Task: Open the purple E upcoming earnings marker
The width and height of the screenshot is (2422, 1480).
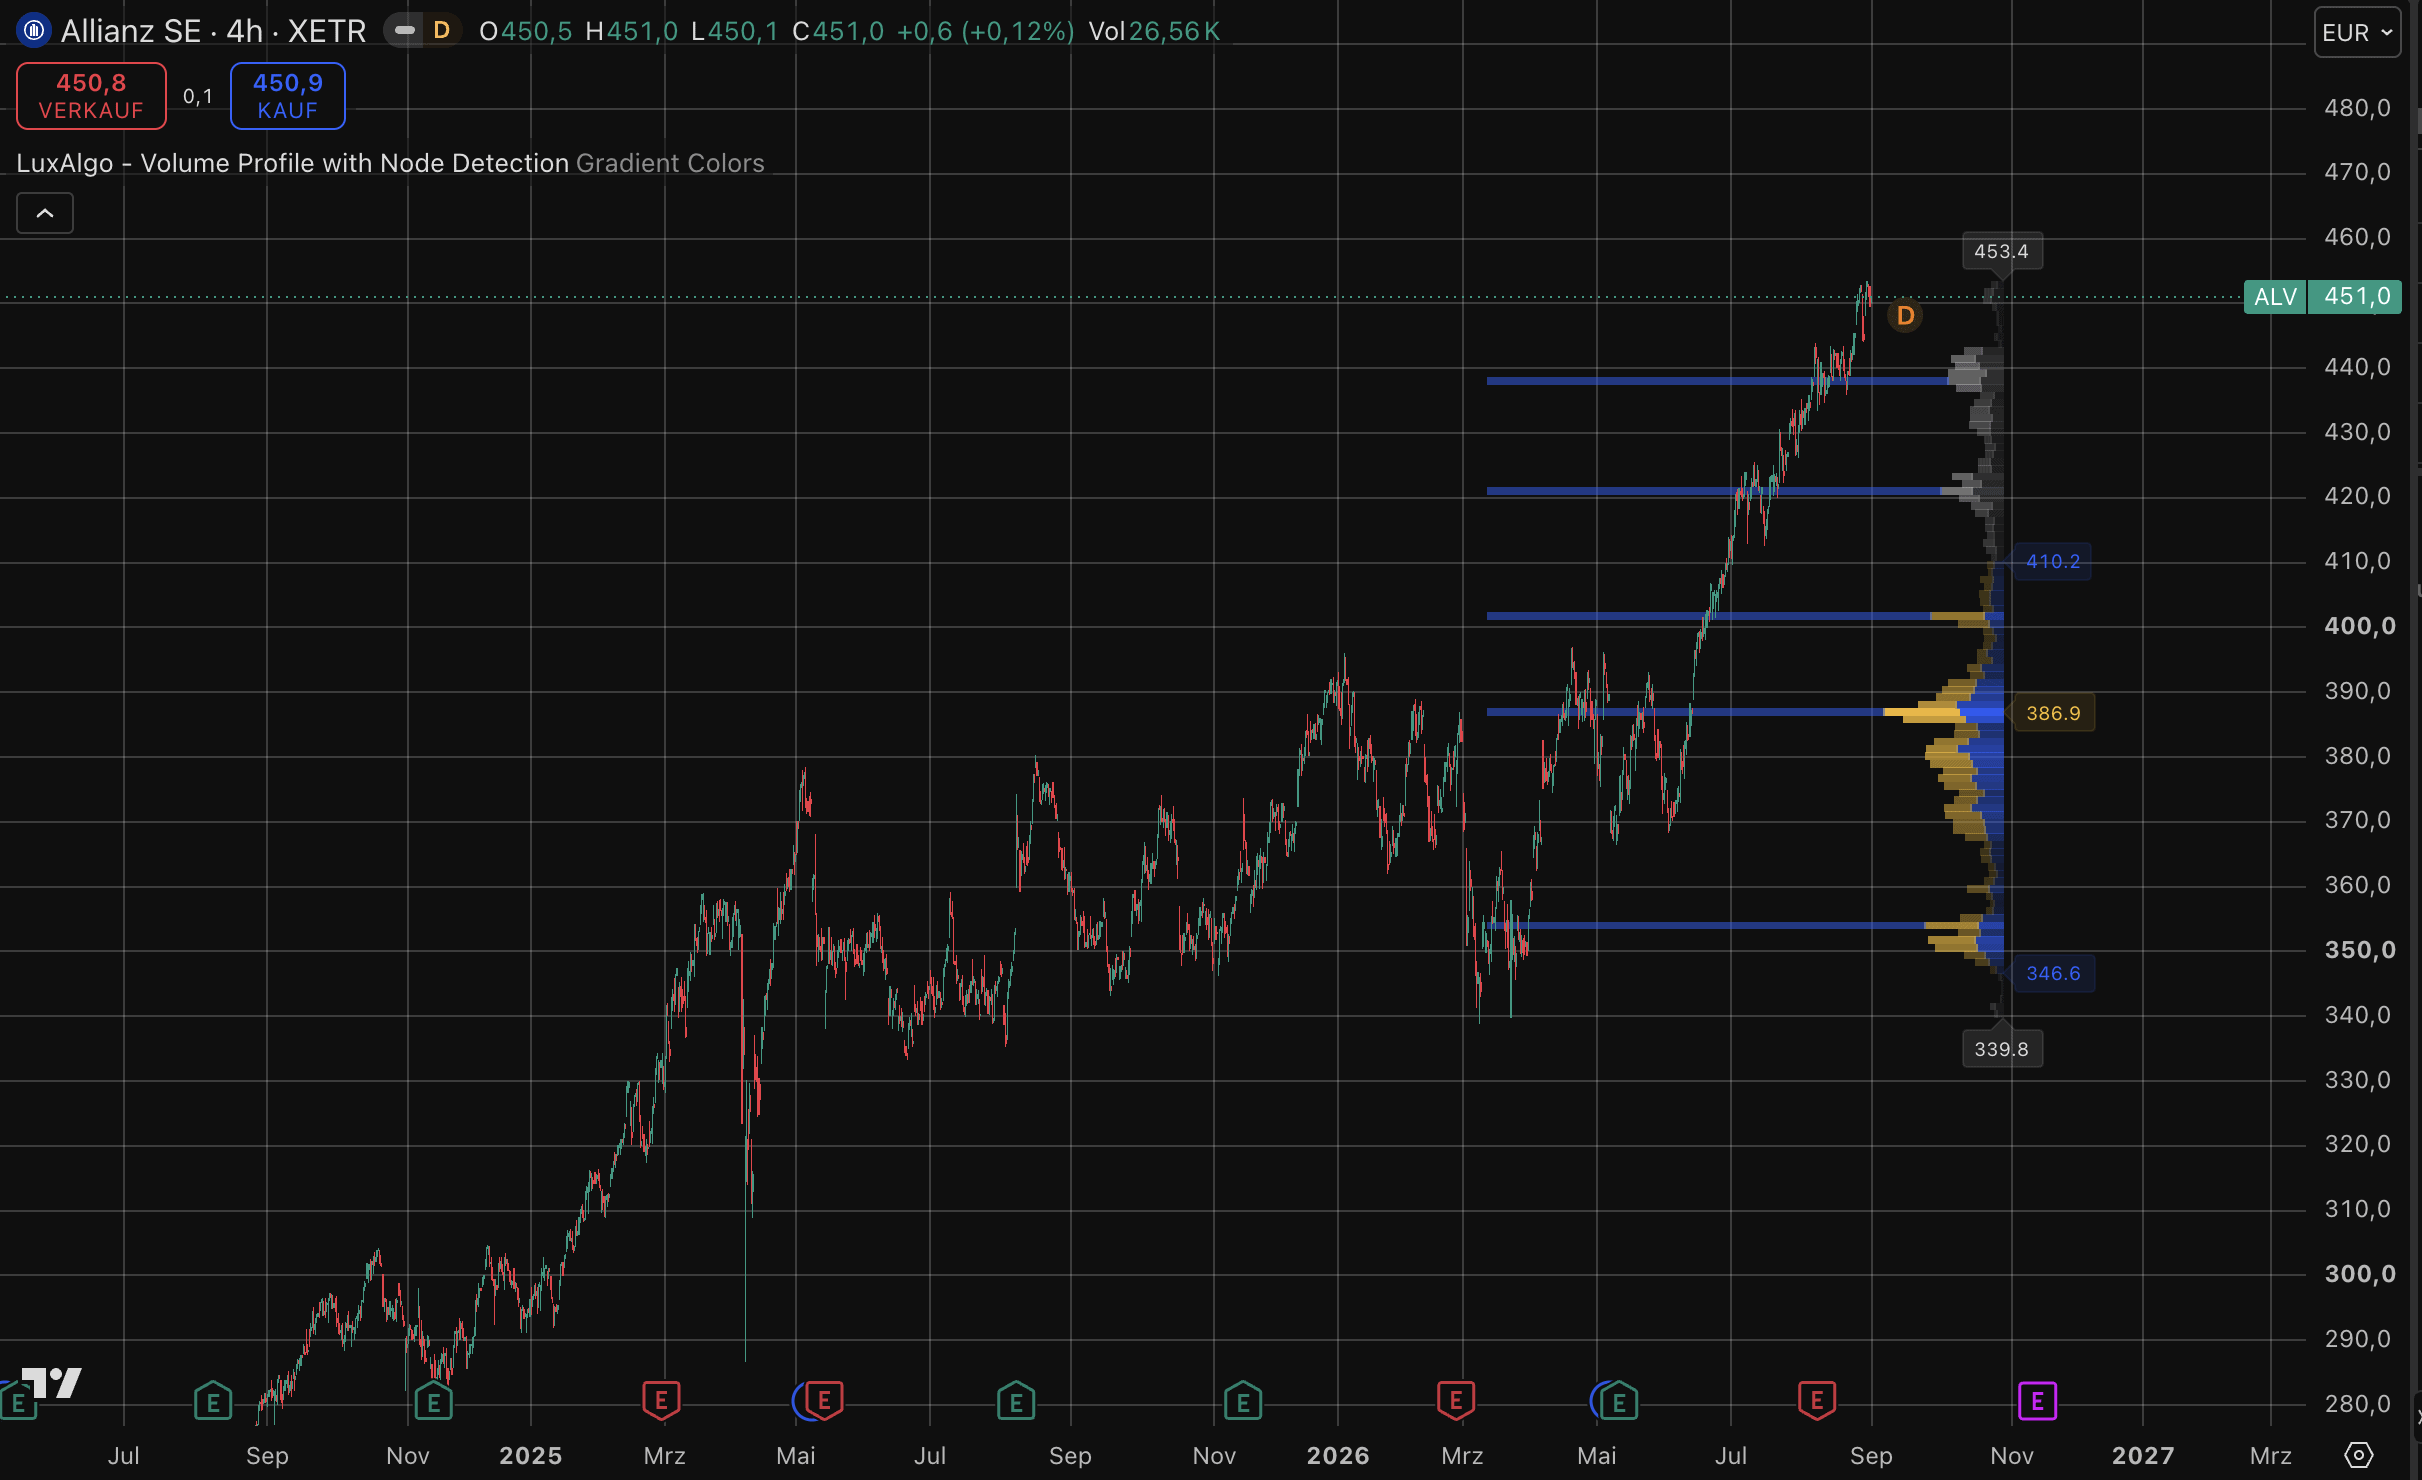Action: coord(2037,1401)
